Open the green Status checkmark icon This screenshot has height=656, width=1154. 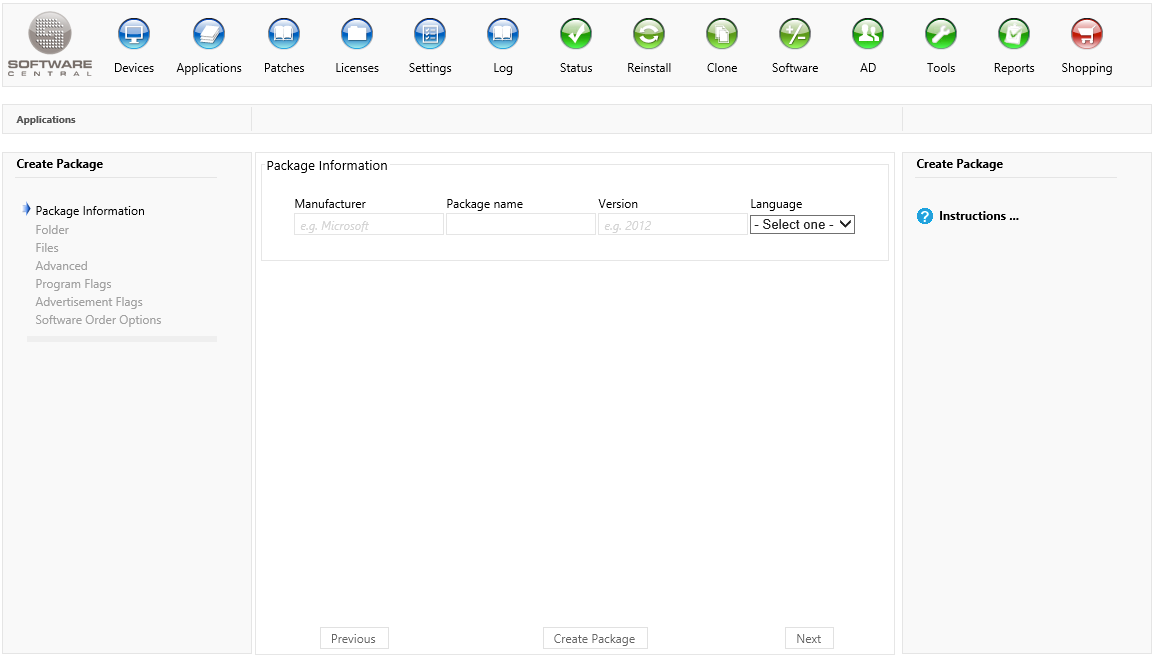(x=576, y=35)
